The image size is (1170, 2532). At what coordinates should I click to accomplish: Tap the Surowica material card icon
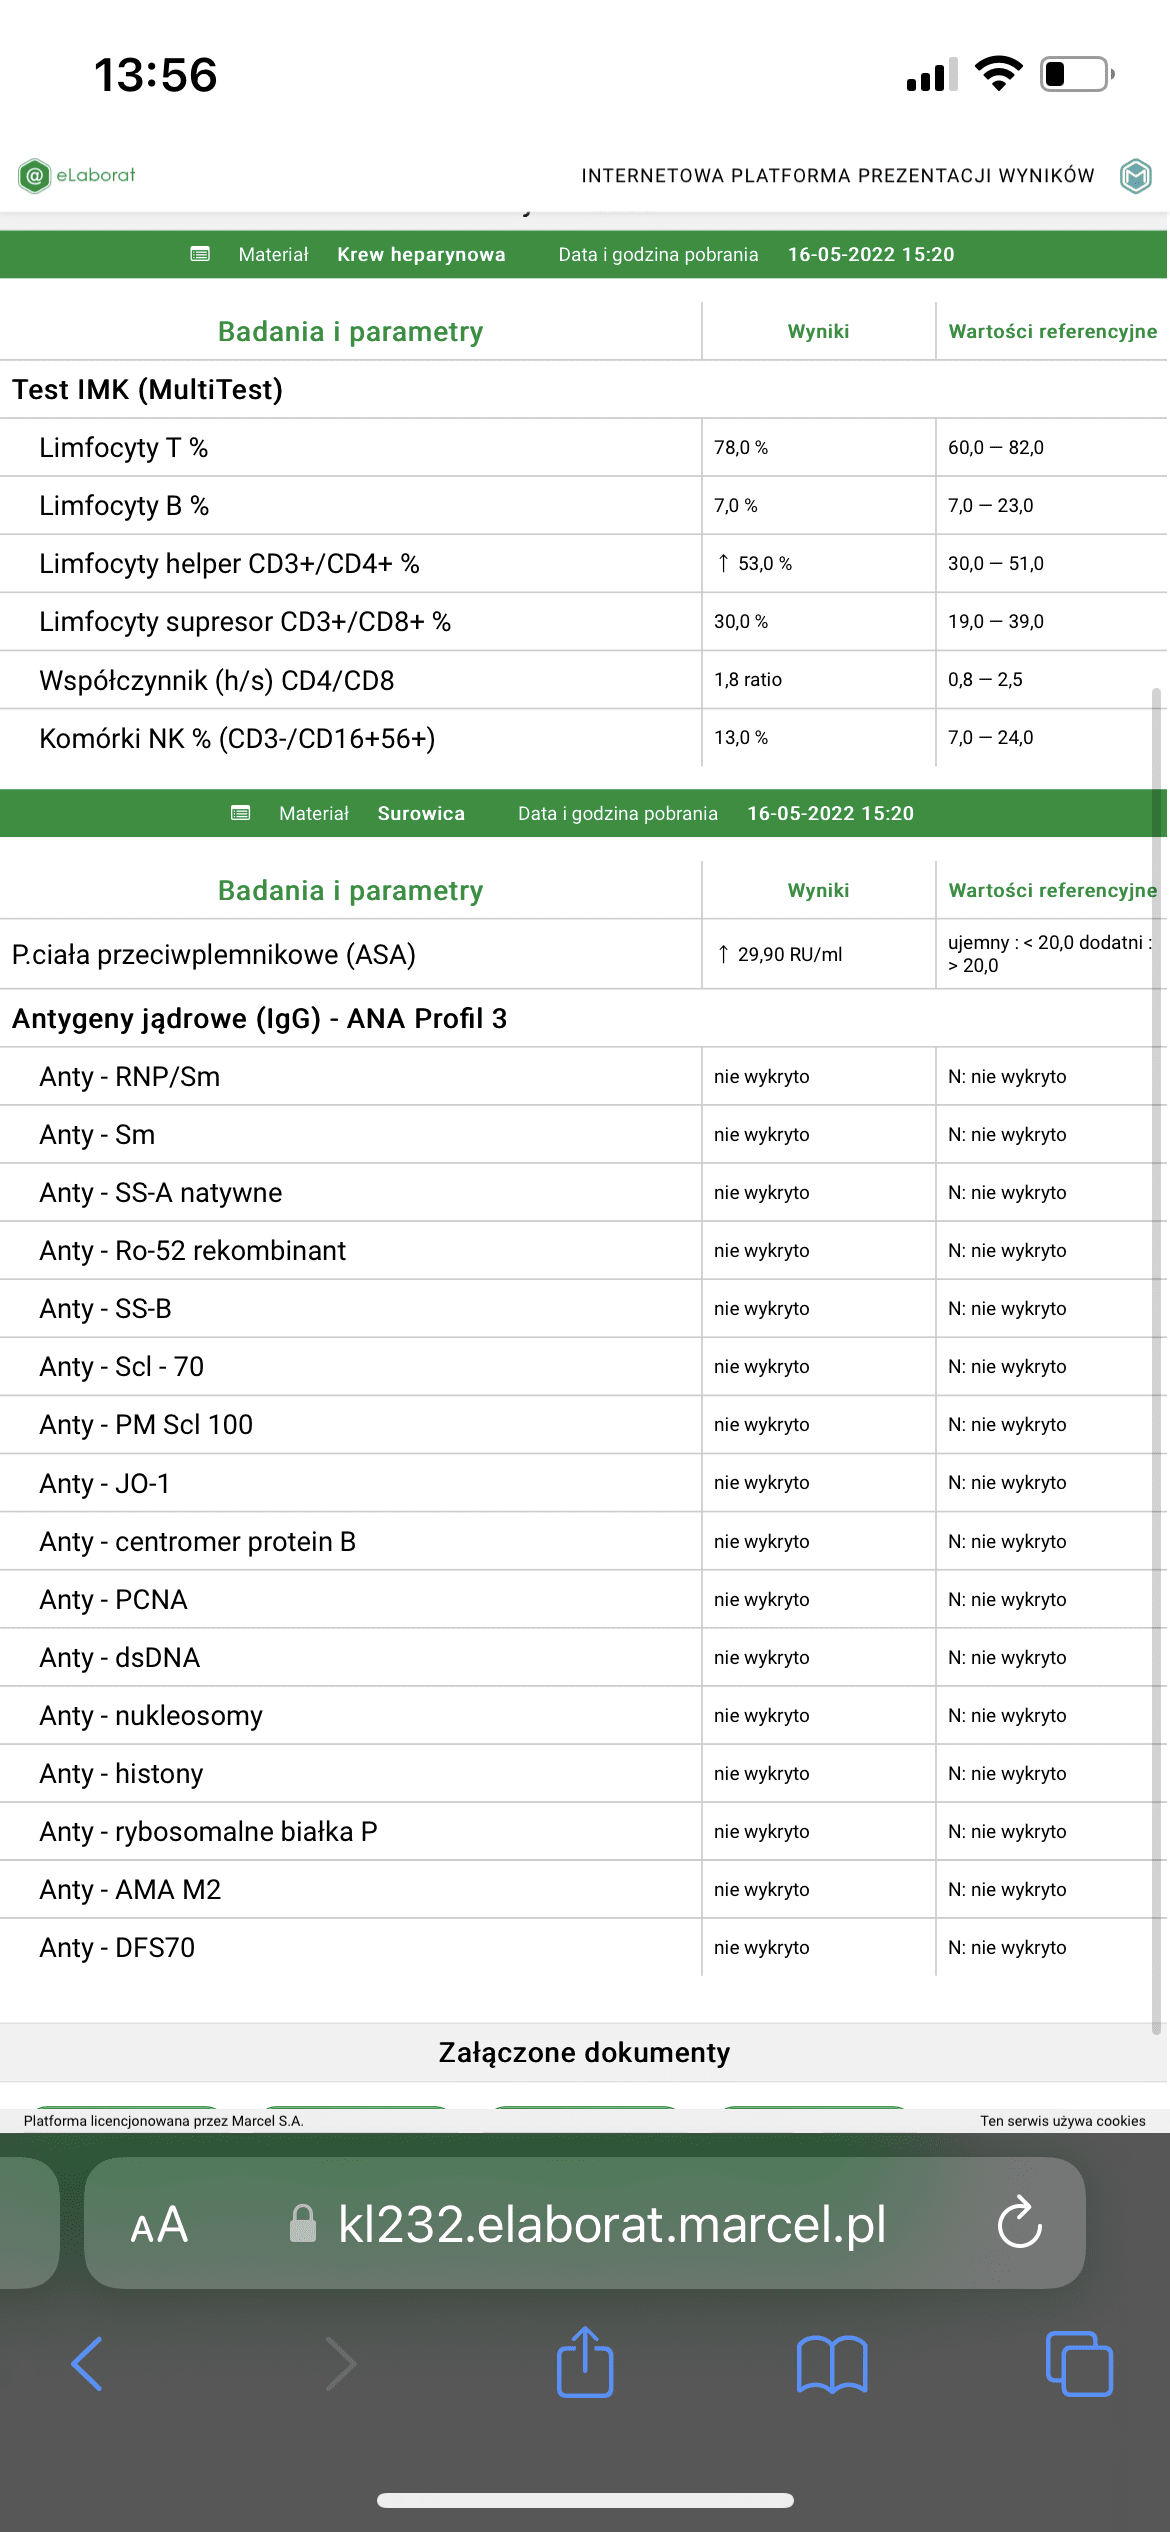click(240, 813)
